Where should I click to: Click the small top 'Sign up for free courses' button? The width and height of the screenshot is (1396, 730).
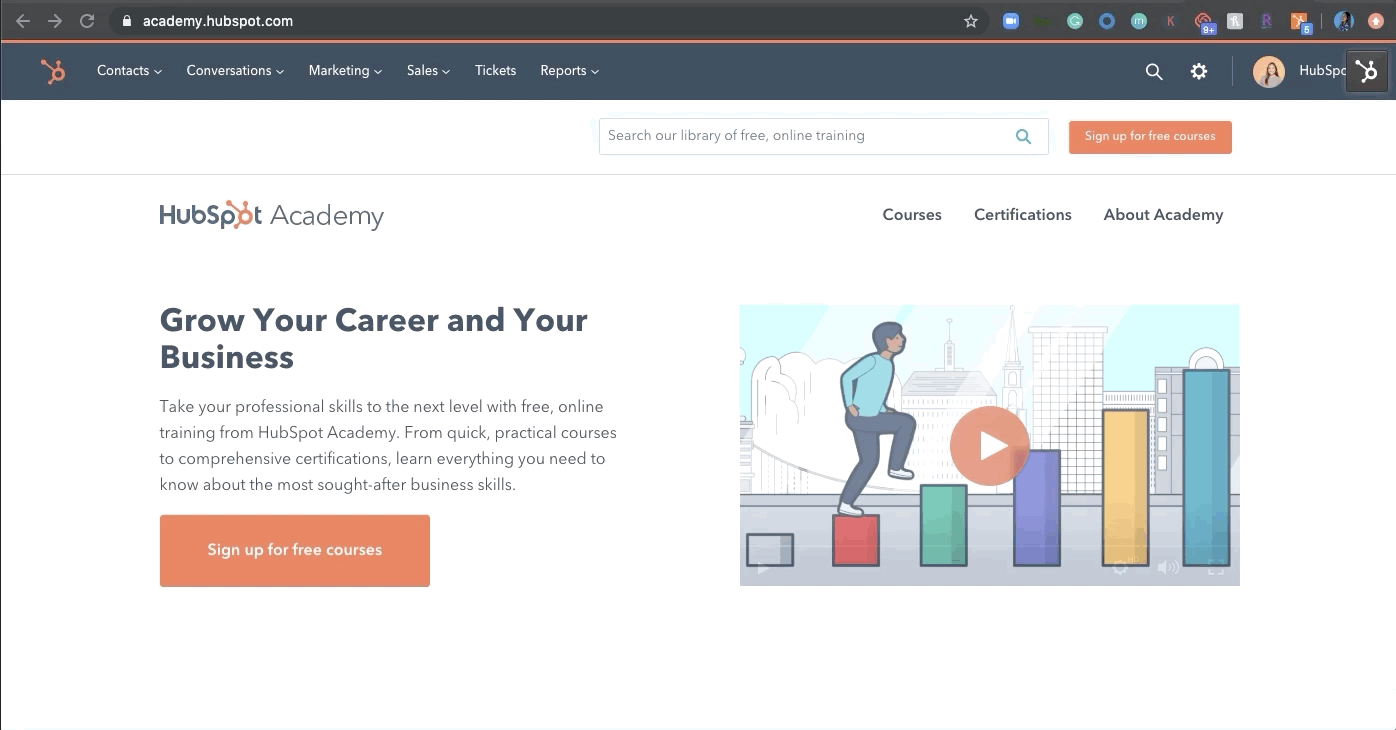1150,137
